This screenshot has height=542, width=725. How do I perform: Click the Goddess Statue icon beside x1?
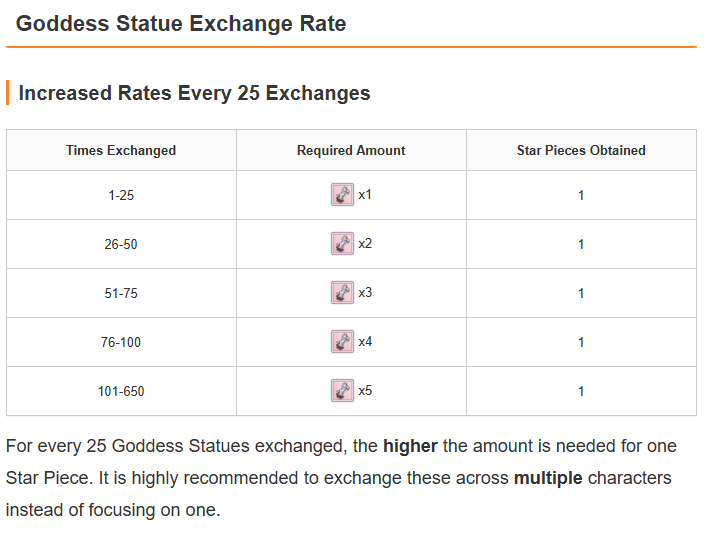click(x=342, y=195)
